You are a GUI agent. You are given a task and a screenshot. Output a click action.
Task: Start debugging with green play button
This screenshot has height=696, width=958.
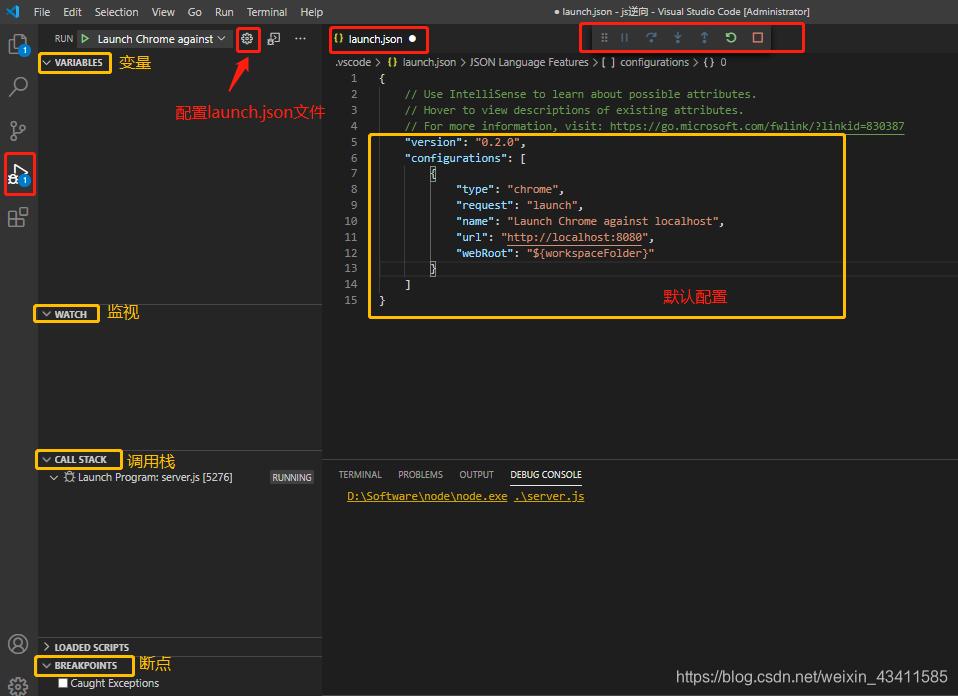click(86, 38)
